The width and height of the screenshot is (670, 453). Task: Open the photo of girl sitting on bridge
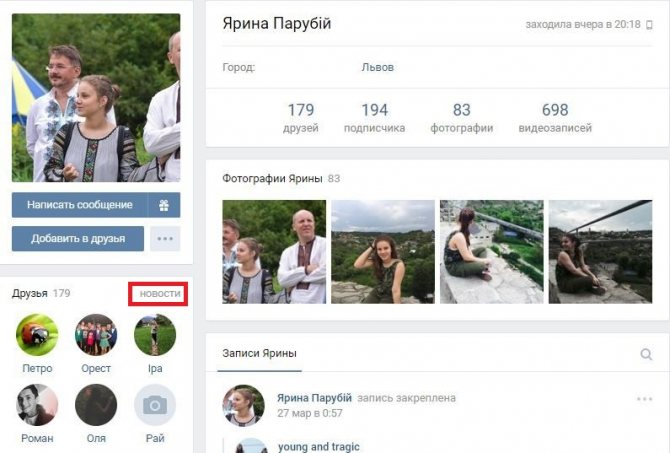pyautogui.click(x=600, y=252)
